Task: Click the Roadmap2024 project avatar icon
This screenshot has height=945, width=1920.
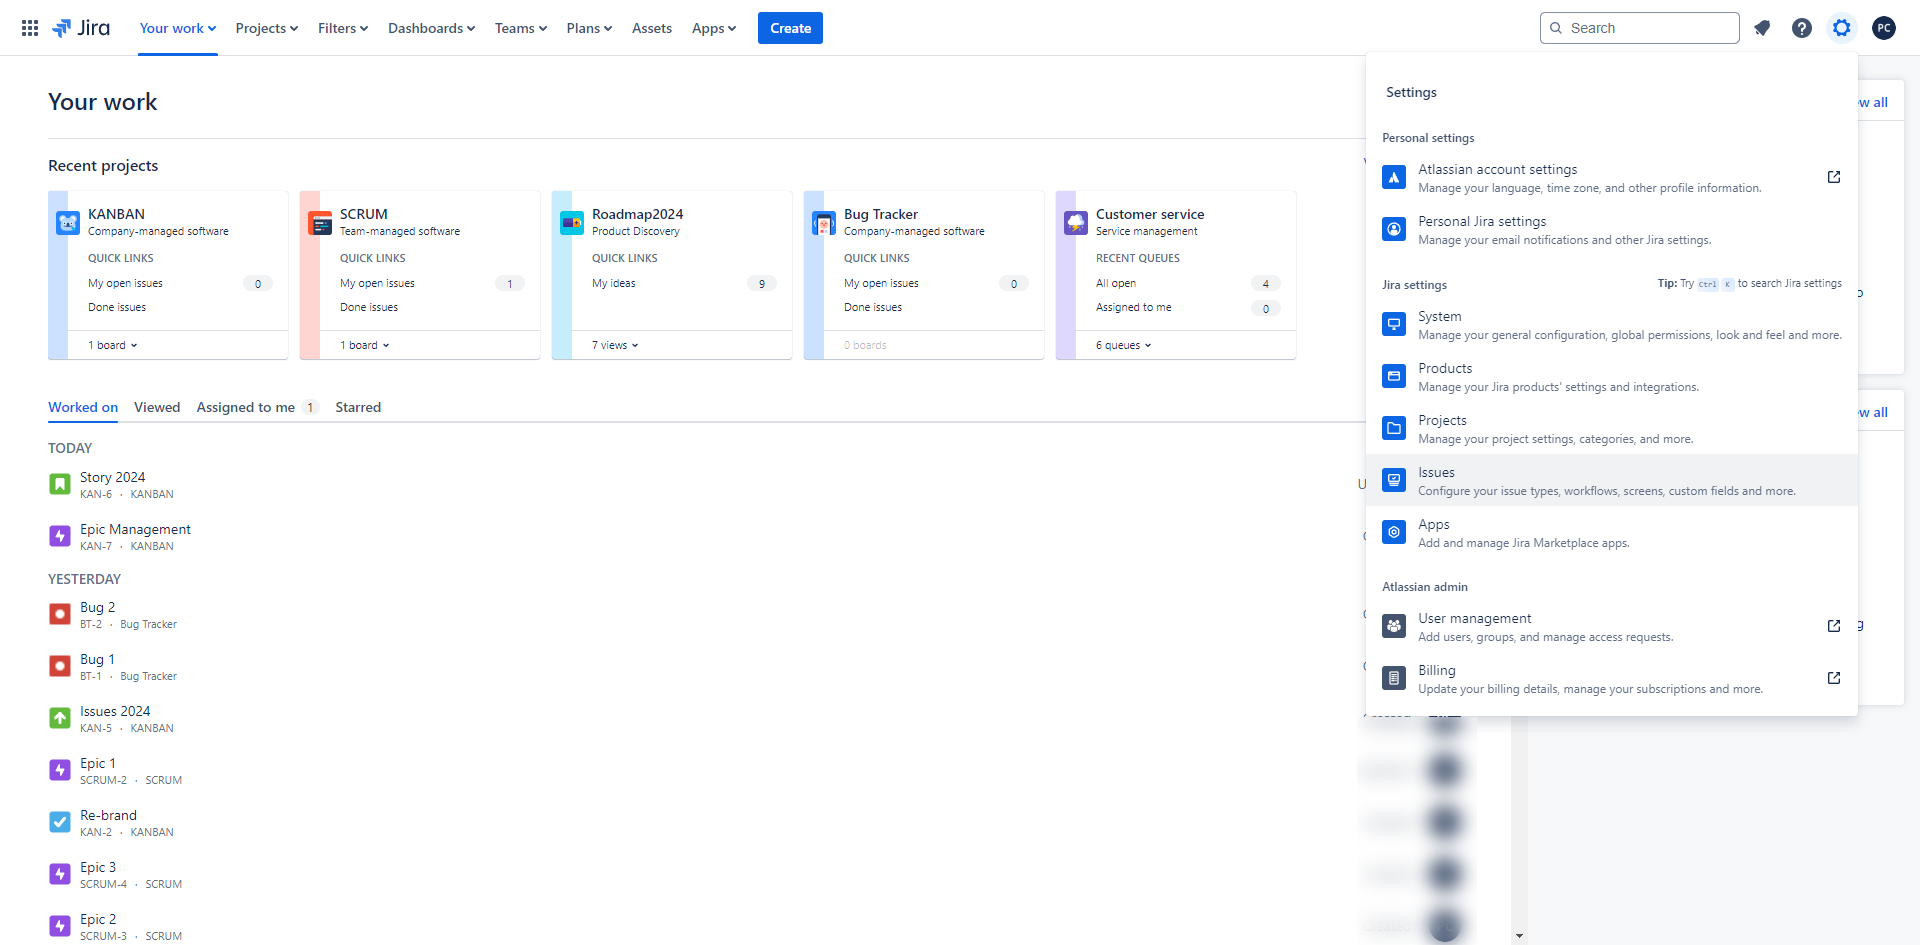Action: click(x=572, y=223)
